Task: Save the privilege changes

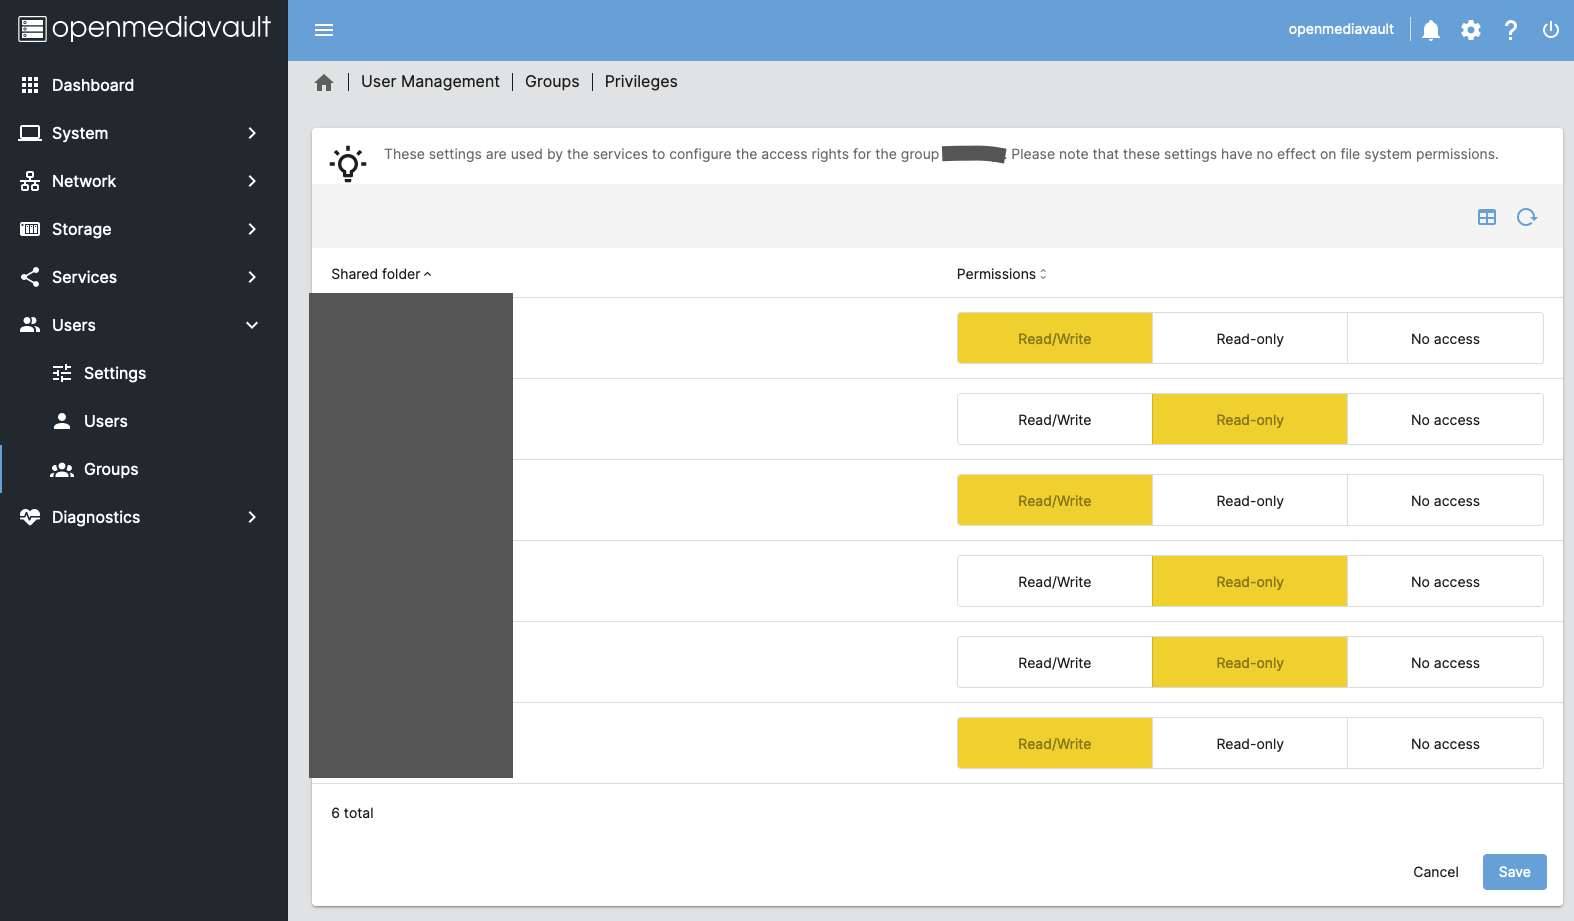Action: tap(1514, 872)
